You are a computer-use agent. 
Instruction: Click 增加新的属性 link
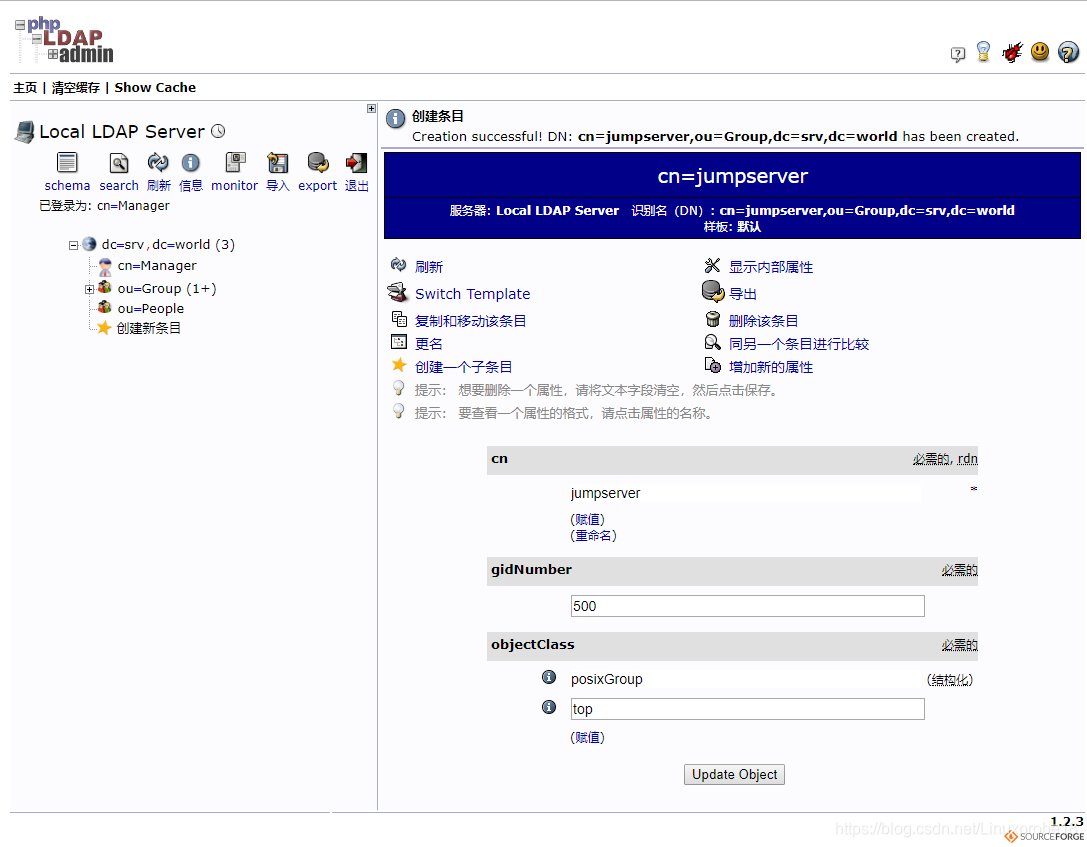click(x=771, y=367)
